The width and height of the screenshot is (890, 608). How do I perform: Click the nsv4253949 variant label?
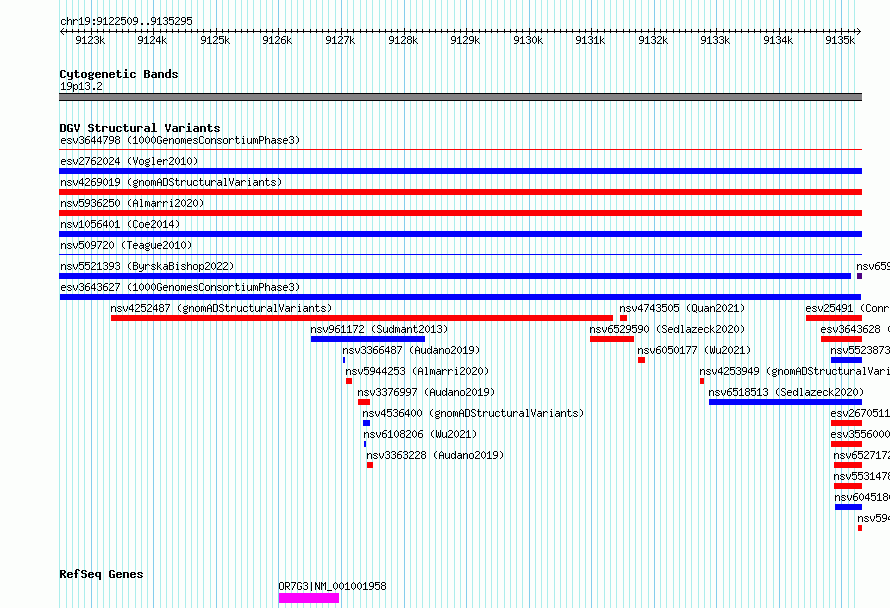point(794,371)
